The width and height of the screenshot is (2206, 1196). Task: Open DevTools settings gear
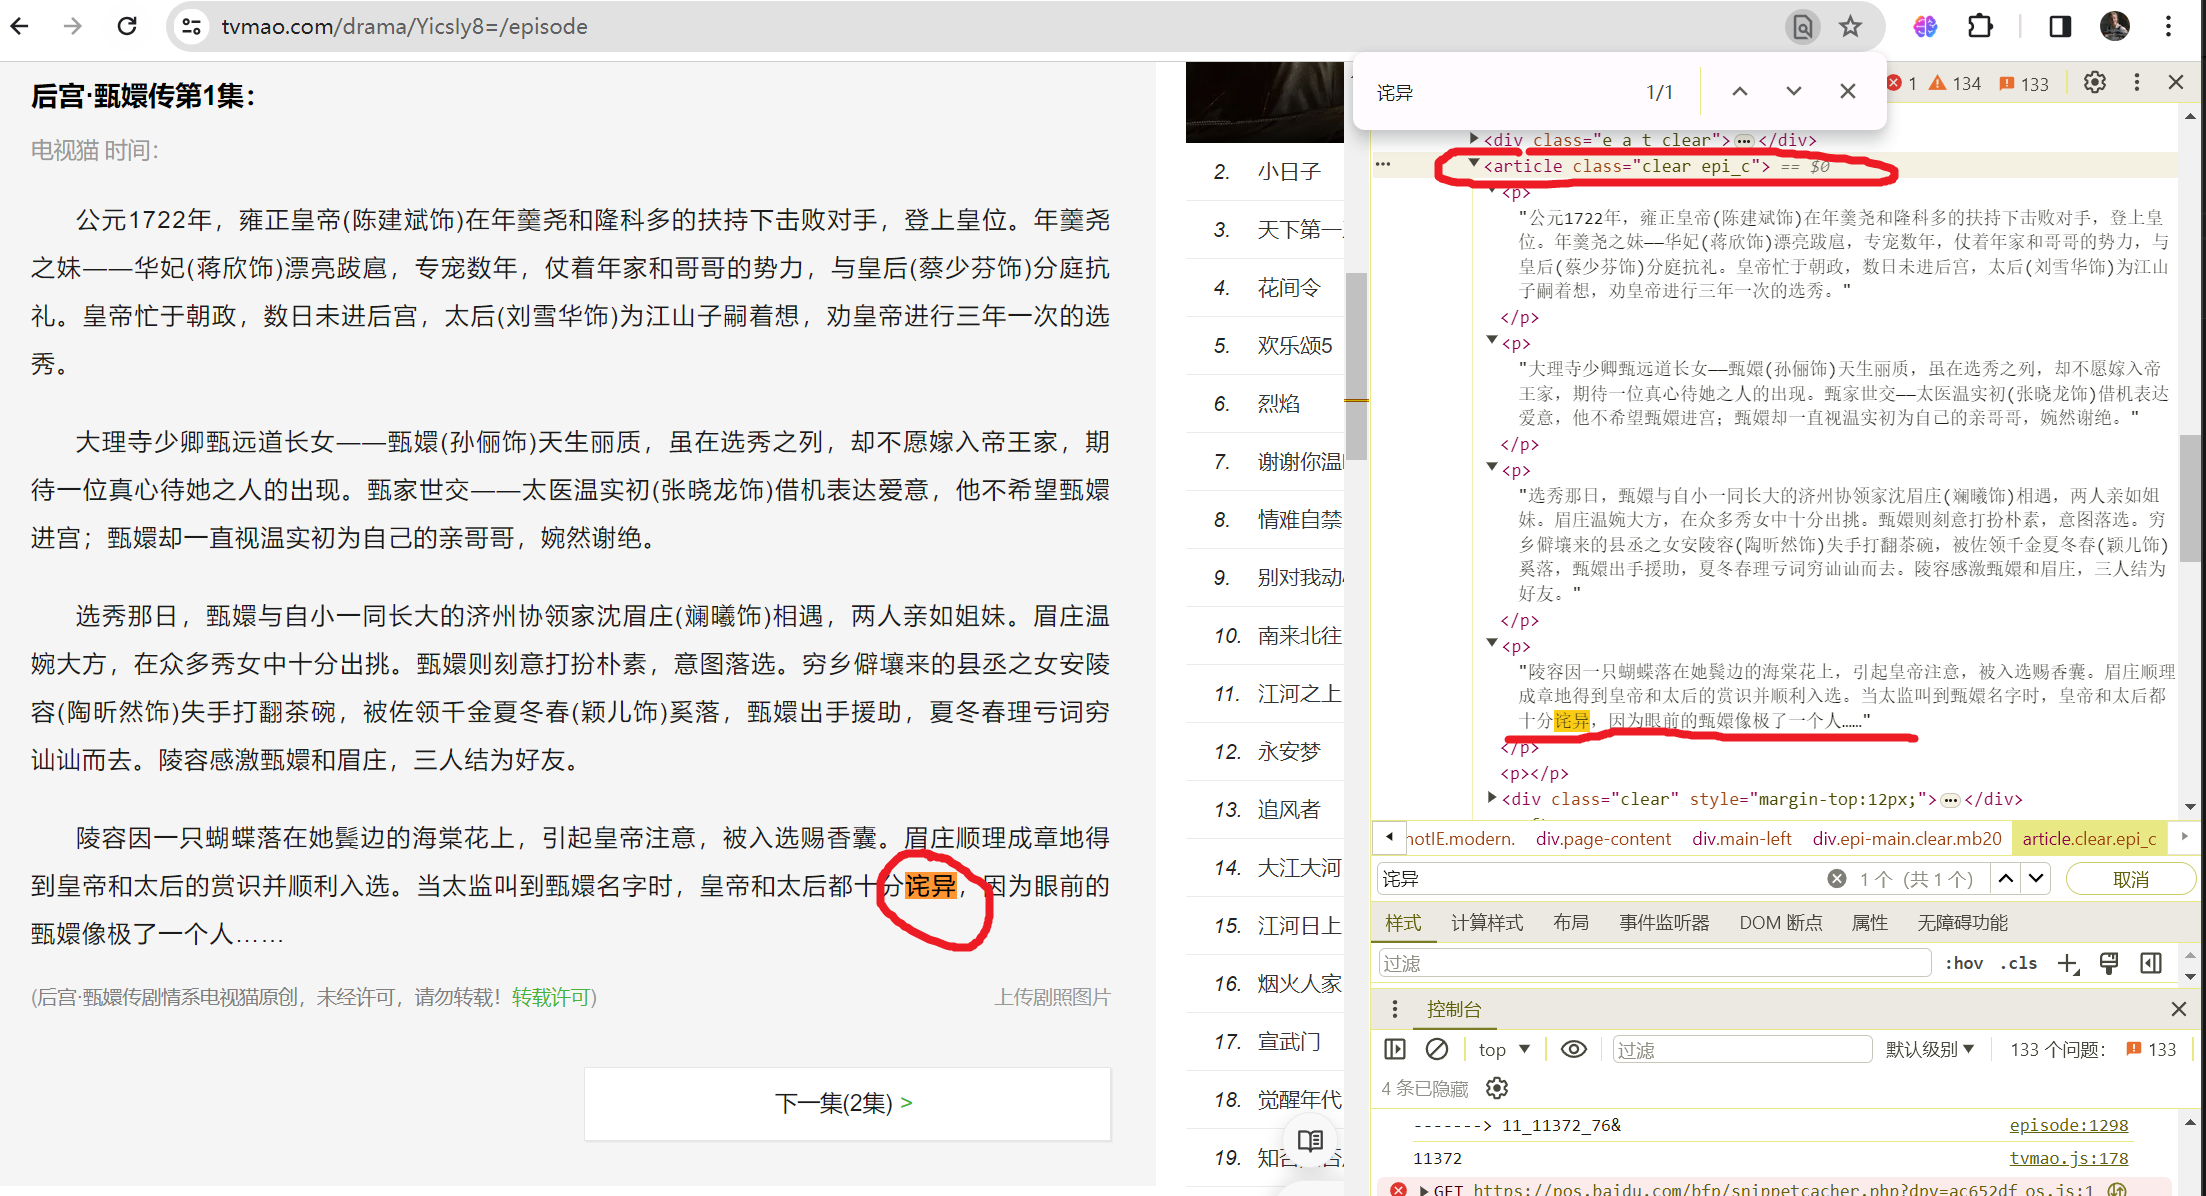2094,83
